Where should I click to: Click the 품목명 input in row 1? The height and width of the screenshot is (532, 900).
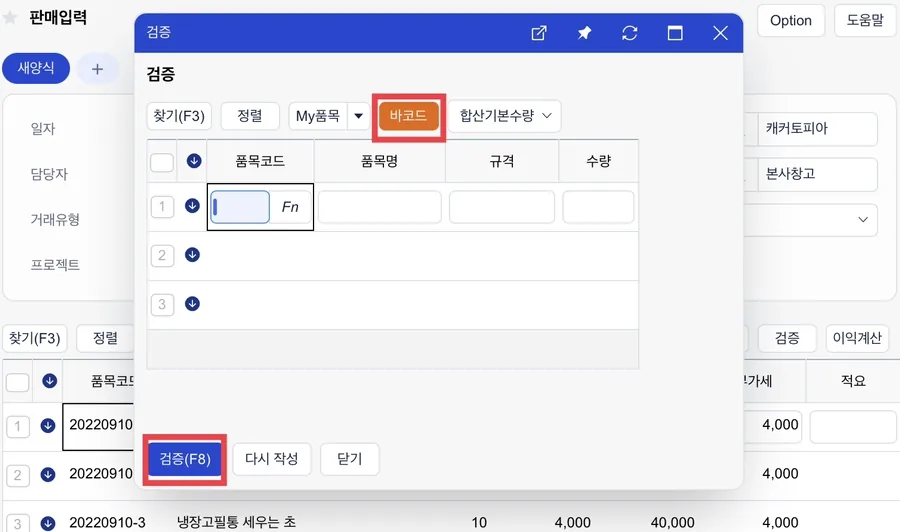point(379,207)
